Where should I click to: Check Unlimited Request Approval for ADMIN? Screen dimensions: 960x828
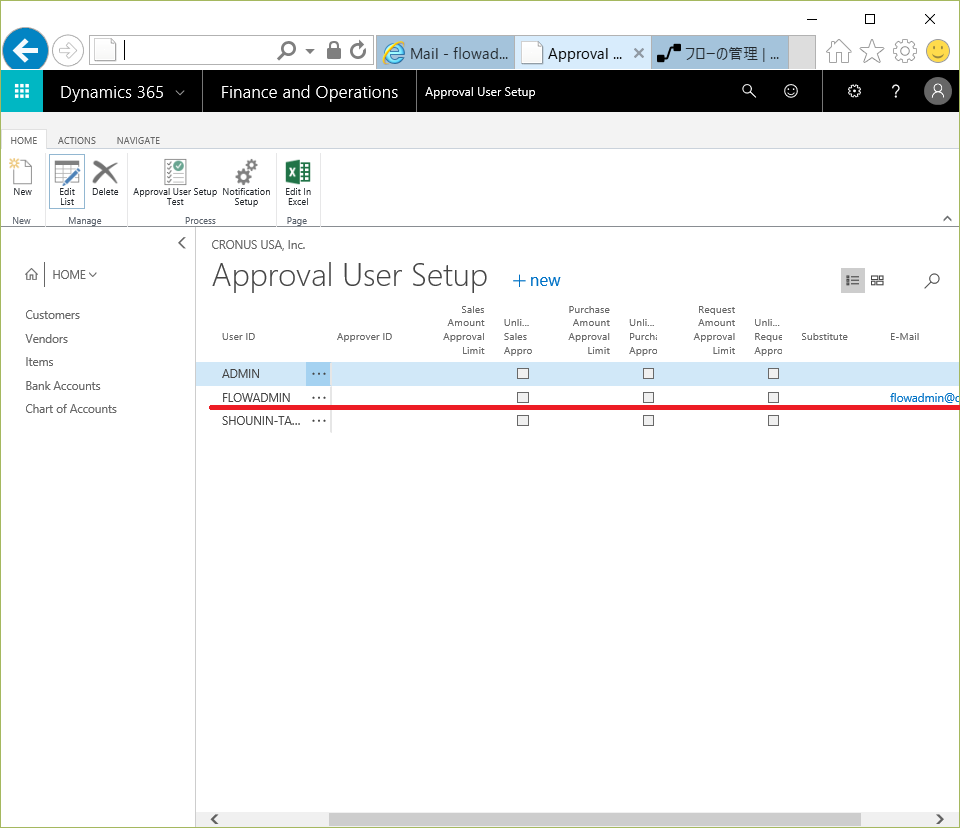pyautogui.click(x=773, y=374)
